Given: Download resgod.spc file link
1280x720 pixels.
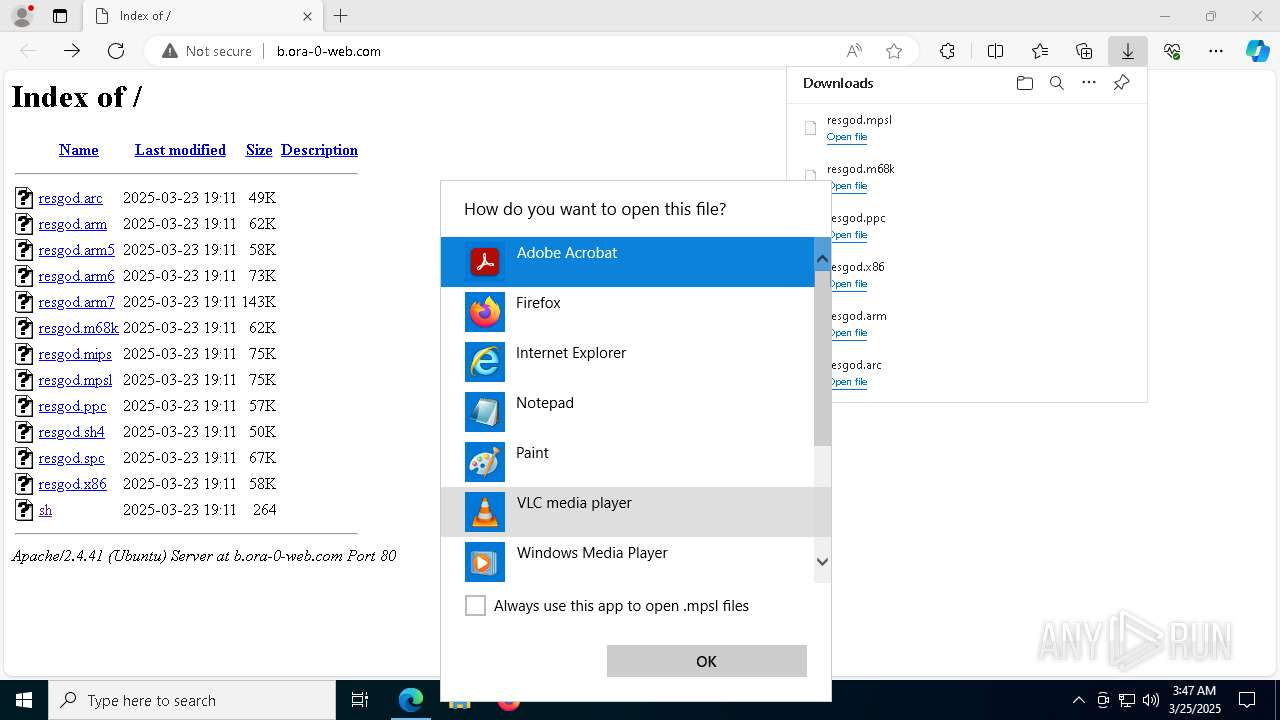Looking at the screenshot, I should tap(71, 458).
